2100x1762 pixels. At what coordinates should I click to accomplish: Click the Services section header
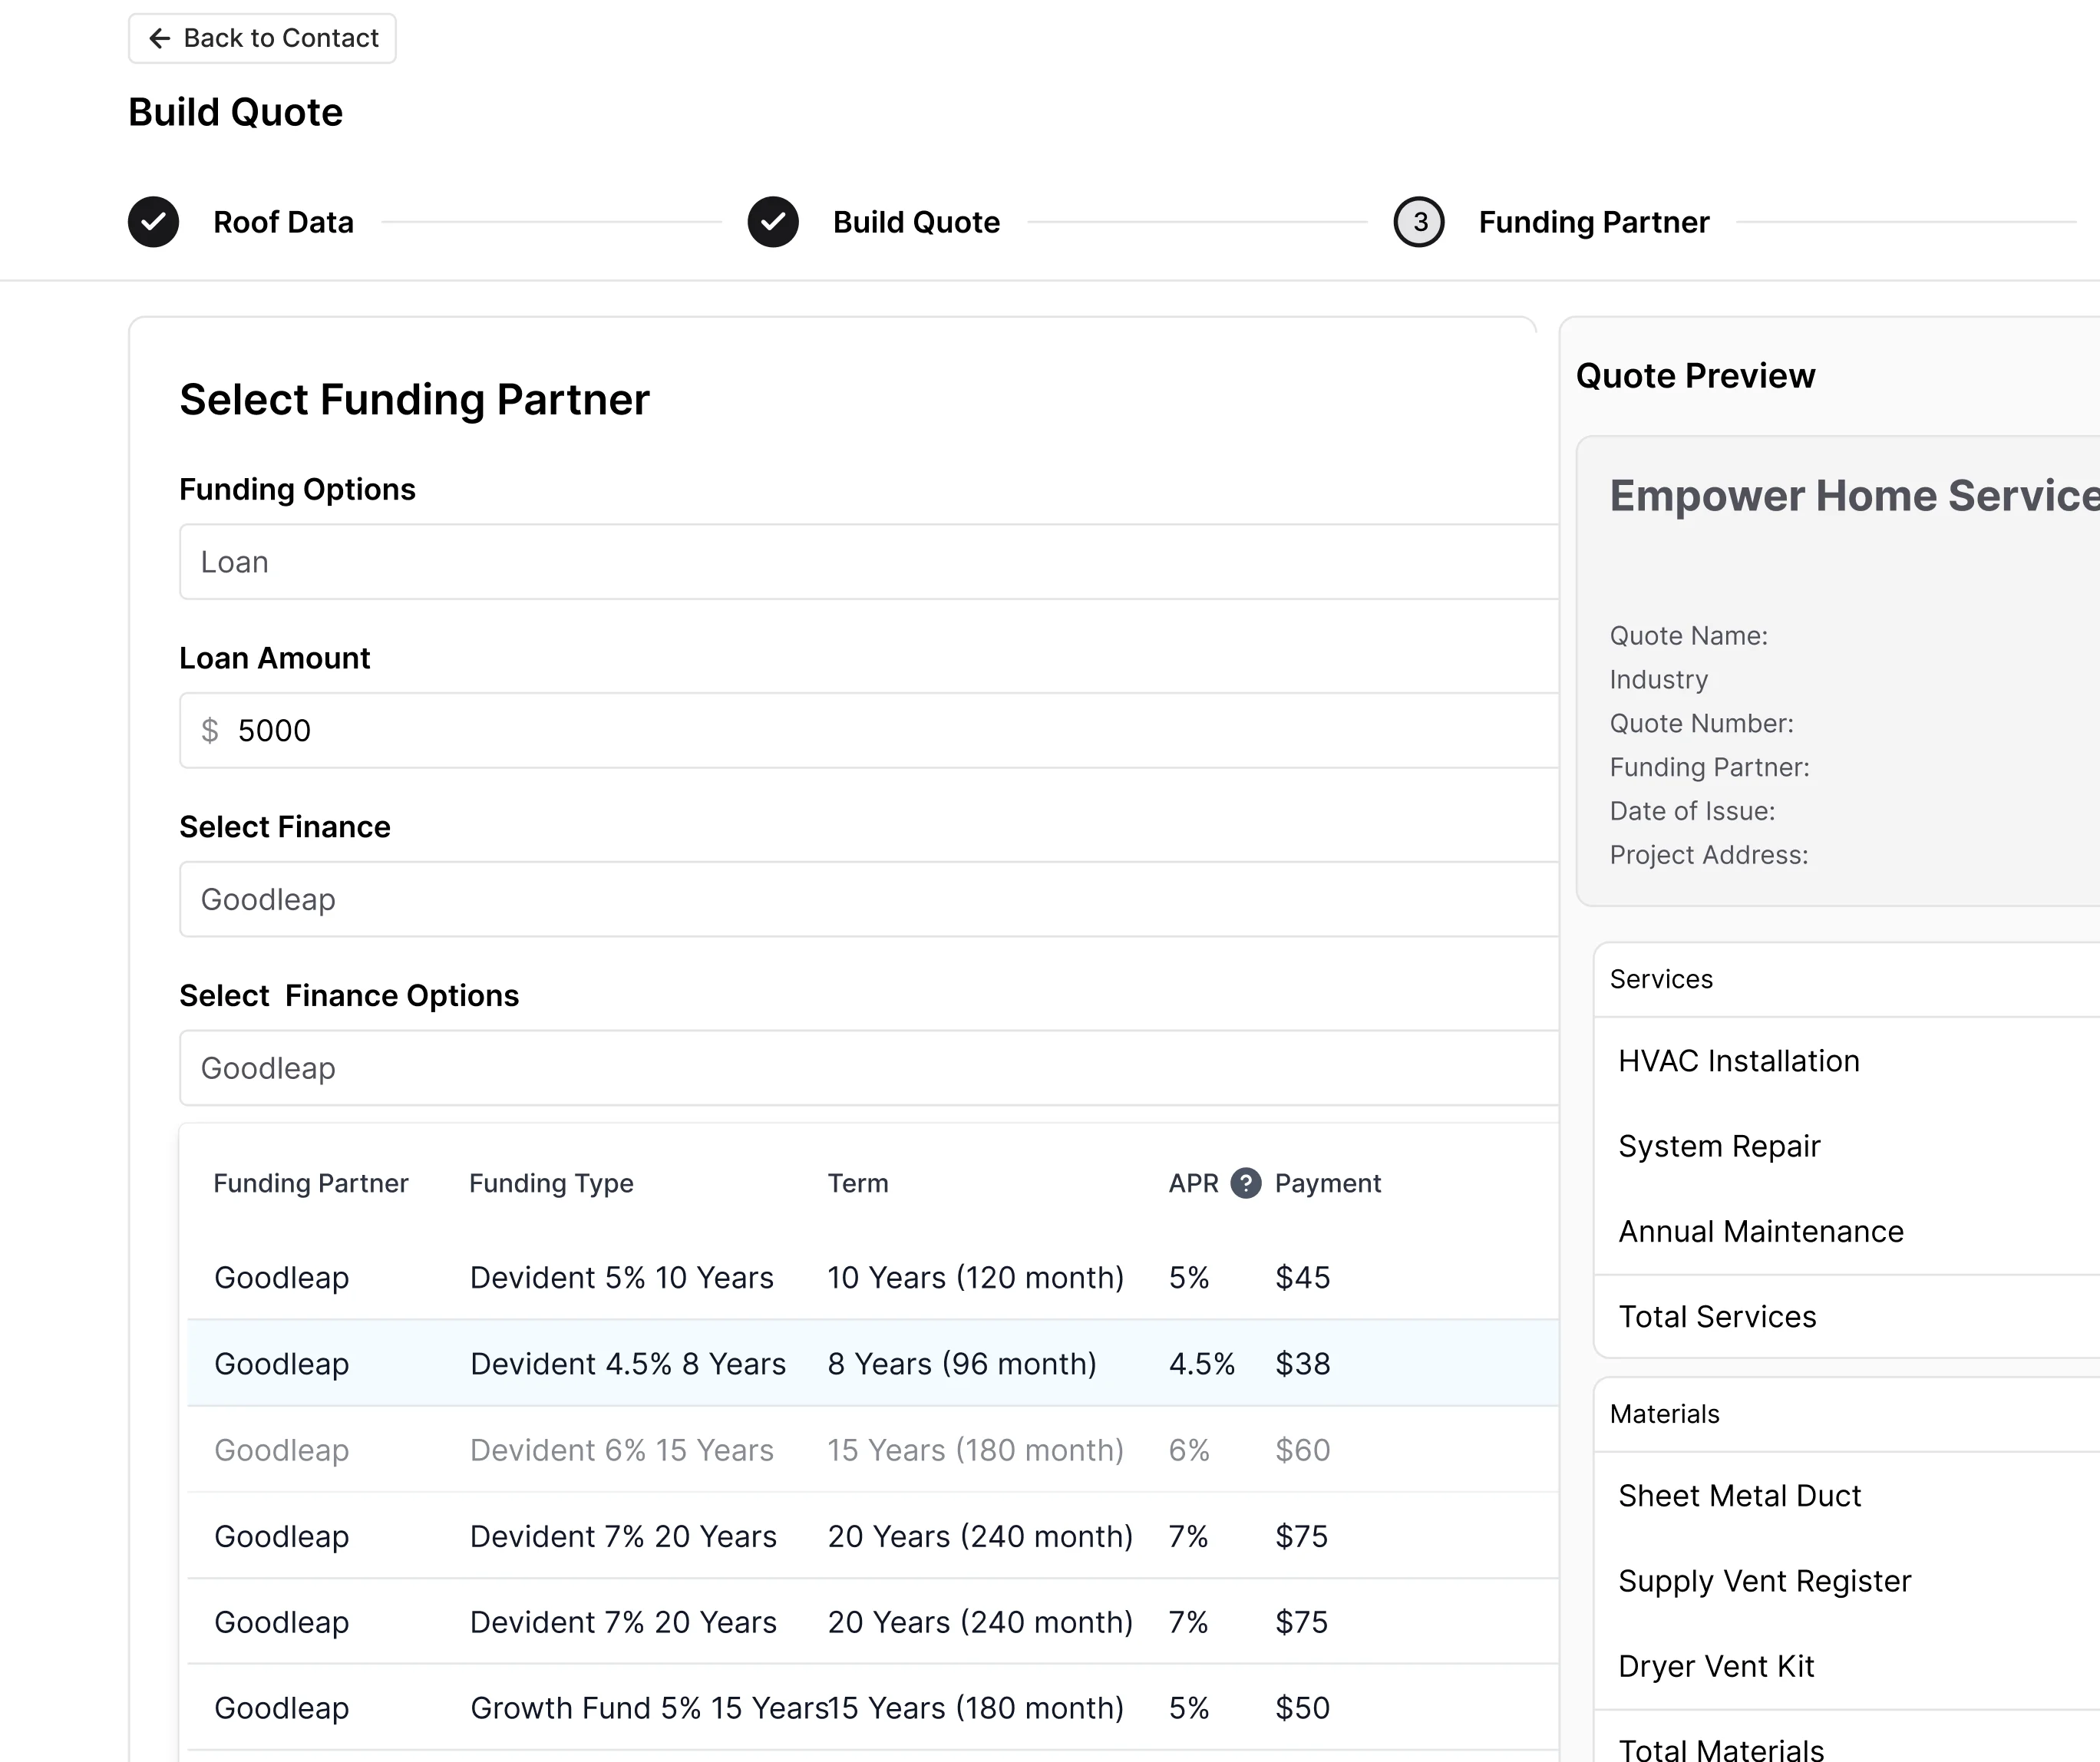(1661, 979)
